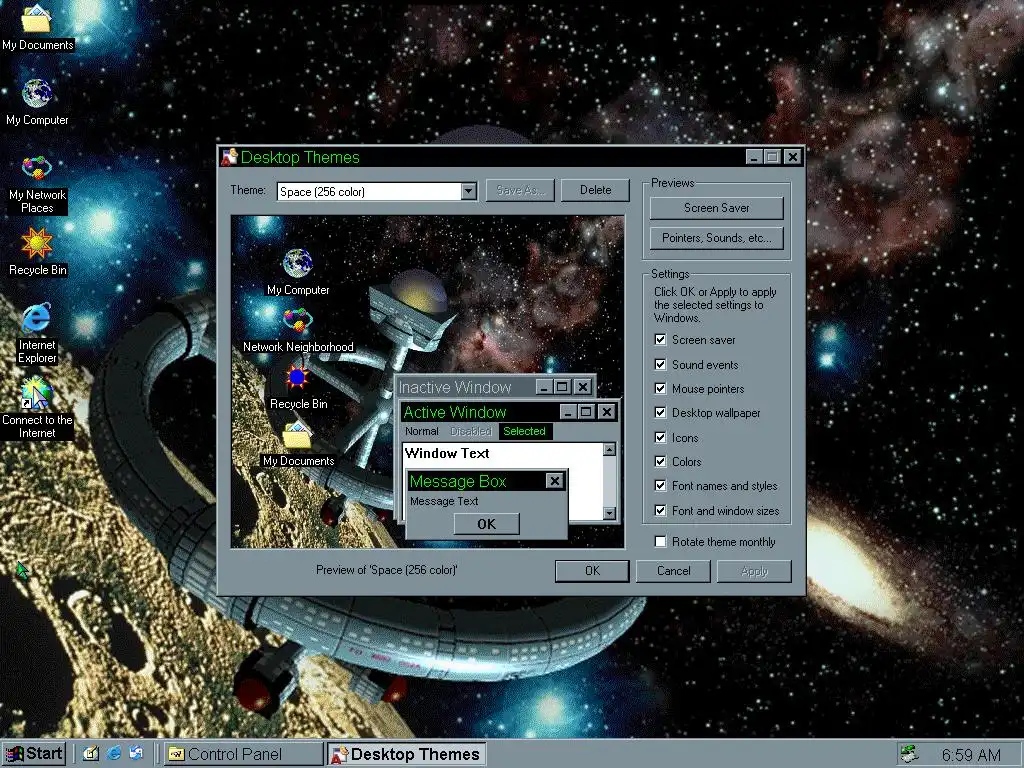Screen dimensions: 1024x768
Task: Click preview scrollbar up arrow
Action: click(609, 449)
